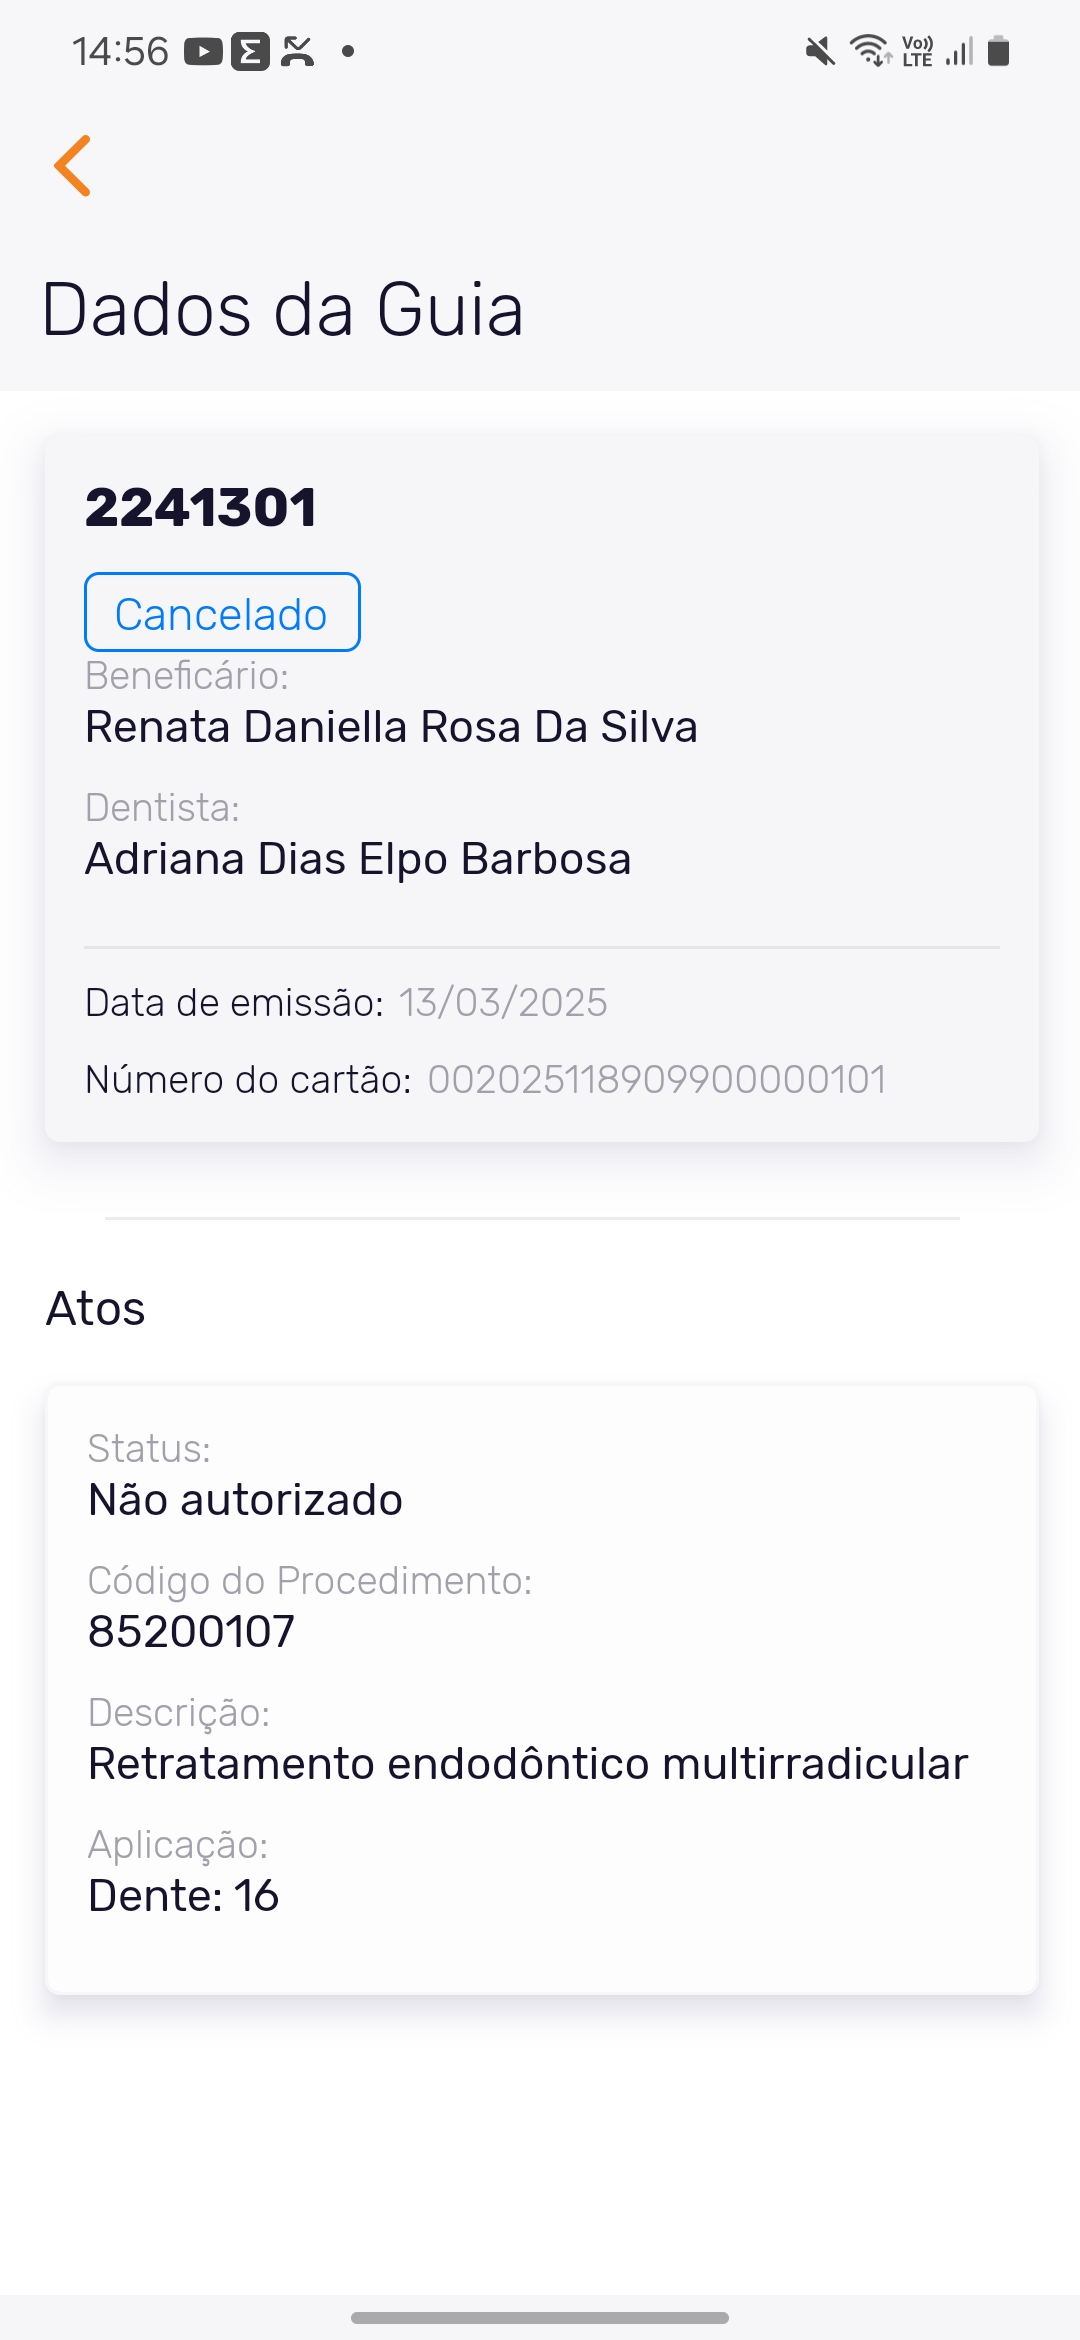Image resolution: width=1080 pixels, height=2340 pixels.
Task: Tap the Cancelado status badge
Action: point(222,613)
